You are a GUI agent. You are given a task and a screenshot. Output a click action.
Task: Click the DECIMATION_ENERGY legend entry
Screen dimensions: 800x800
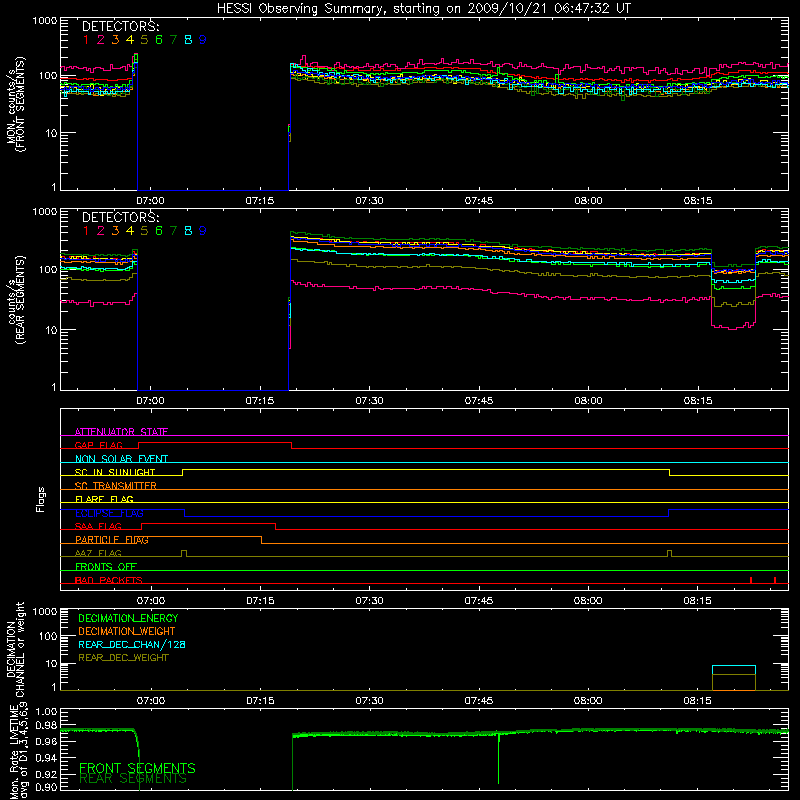[128, 618]
